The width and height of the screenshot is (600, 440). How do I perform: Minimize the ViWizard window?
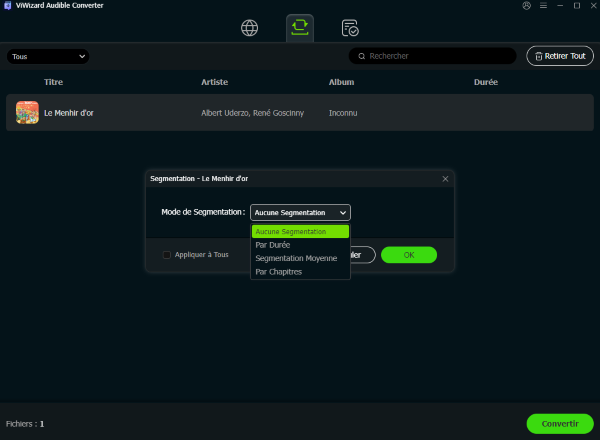[x=560, y=6]
